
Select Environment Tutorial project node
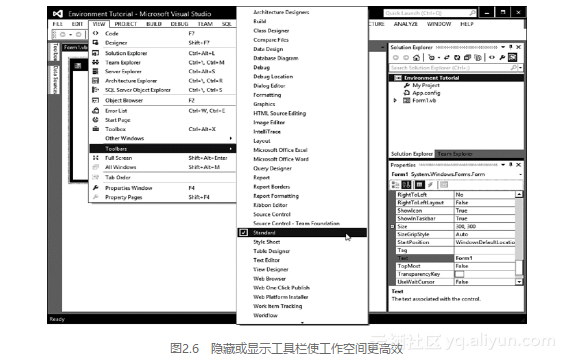456,78
